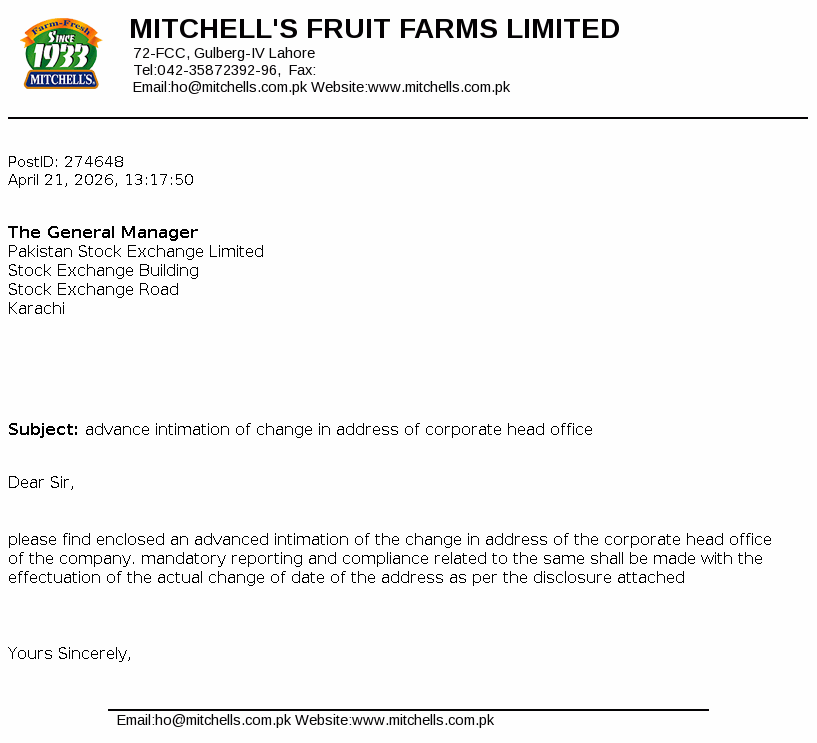Click the Fax label in header
Viewport: 817px width, 743px height.
302,70
